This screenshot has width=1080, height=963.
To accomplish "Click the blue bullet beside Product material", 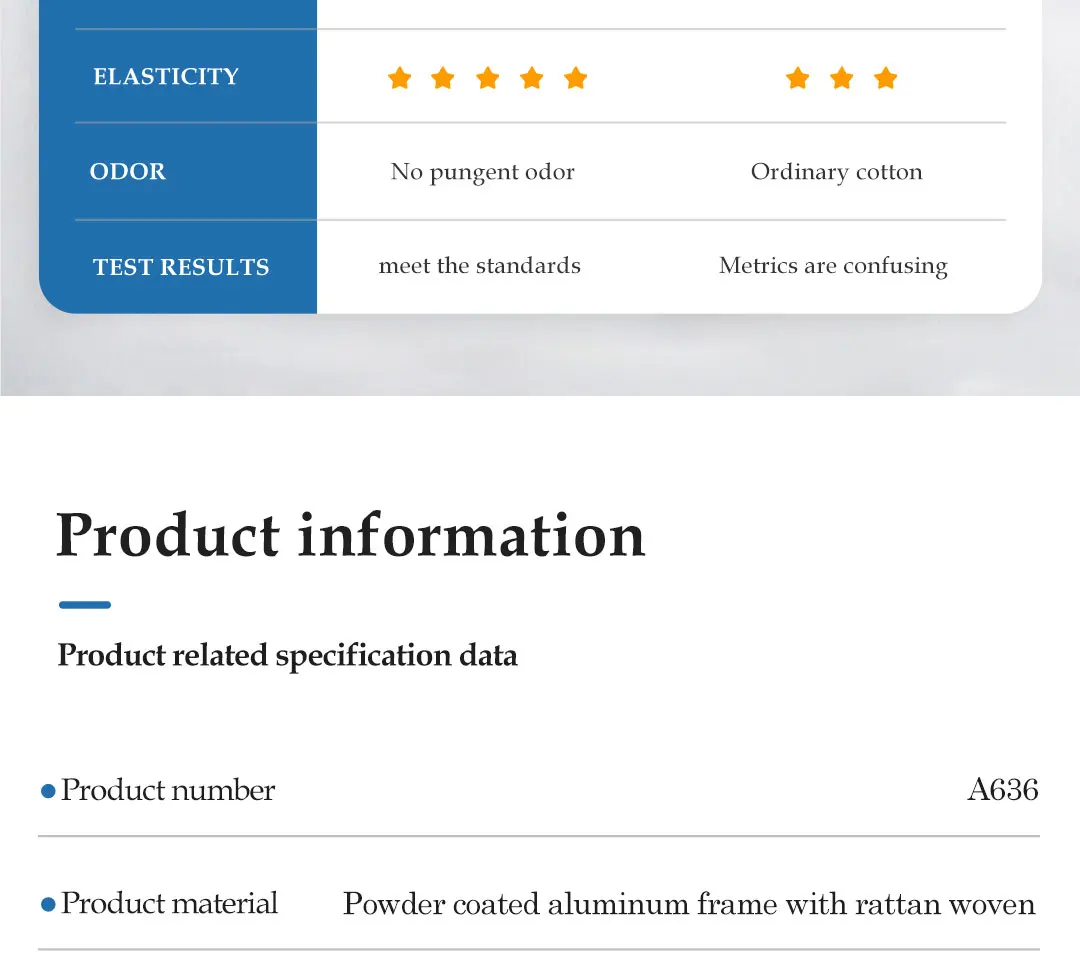I will (x=47, y=904).
